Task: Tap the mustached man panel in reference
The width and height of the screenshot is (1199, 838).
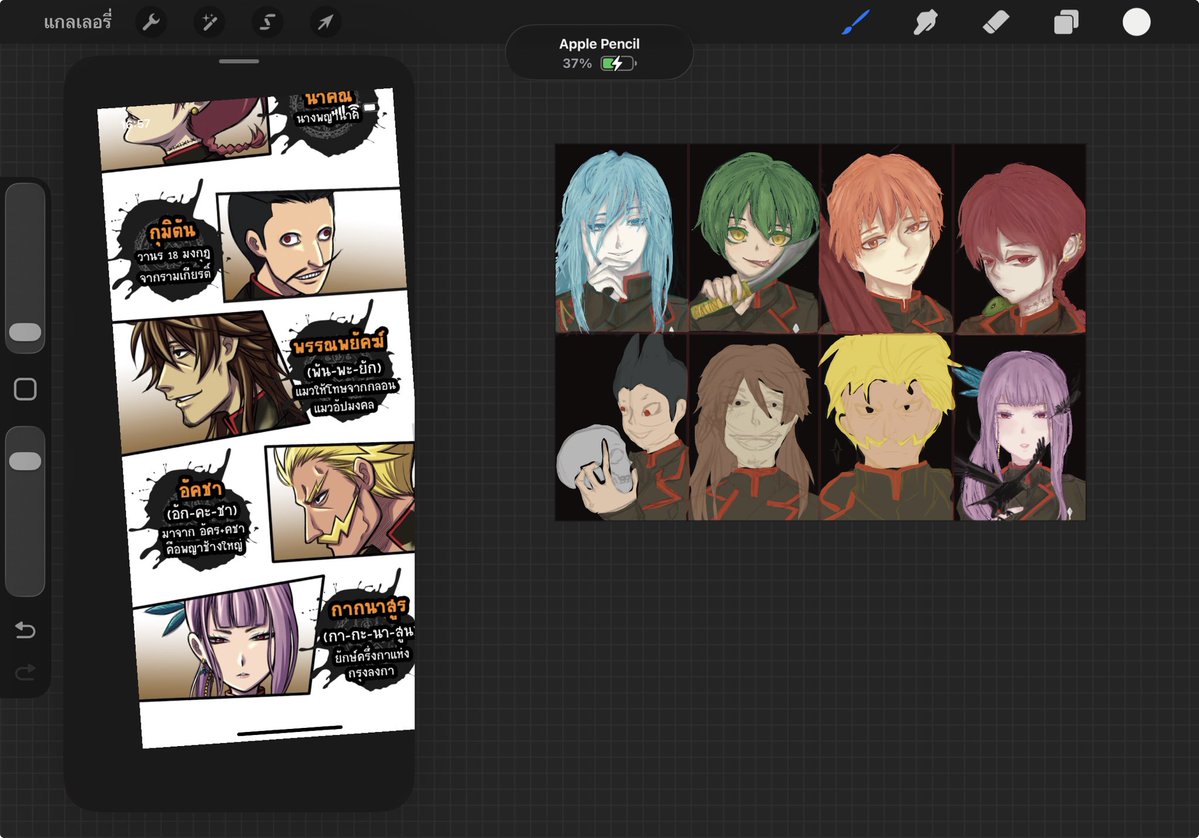Action: tap(314, 245)
